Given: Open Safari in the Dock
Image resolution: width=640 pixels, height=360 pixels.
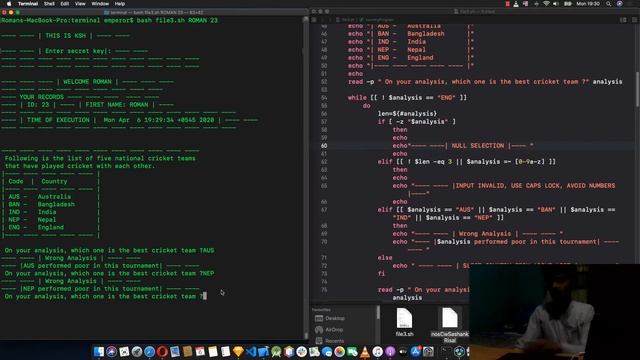Looking at the screenshot, I should click(150, 351).
